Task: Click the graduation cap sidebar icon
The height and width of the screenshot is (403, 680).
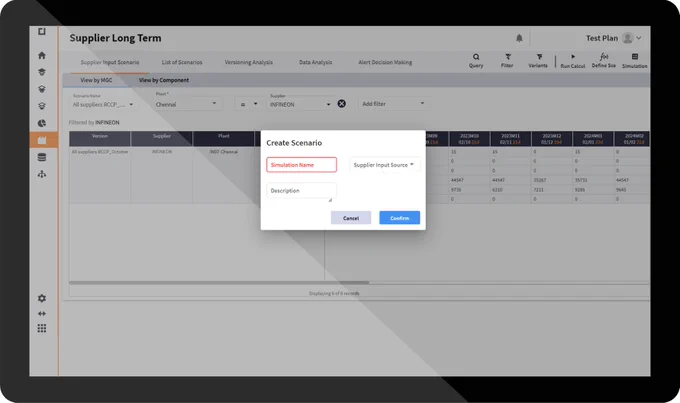Action: (42, 72)
